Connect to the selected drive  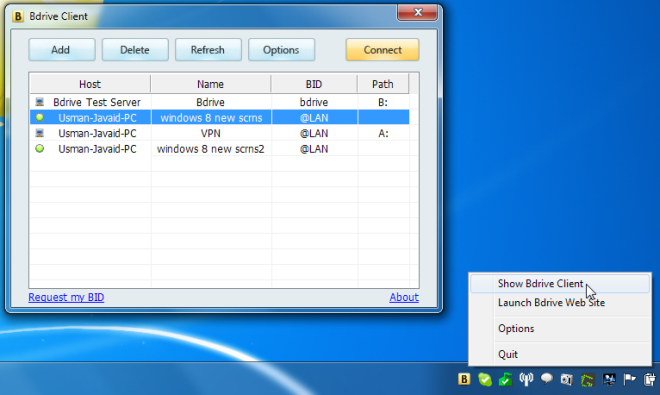(x=383, y=50)
